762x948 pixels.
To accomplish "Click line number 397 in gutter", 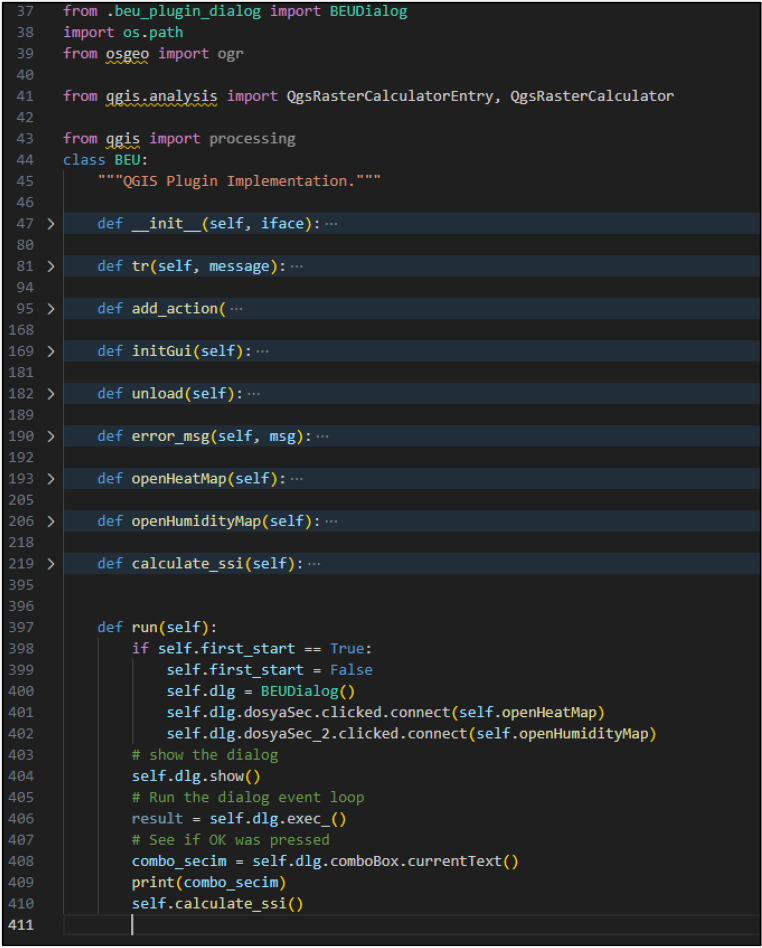I will click(x=21, y=627).
